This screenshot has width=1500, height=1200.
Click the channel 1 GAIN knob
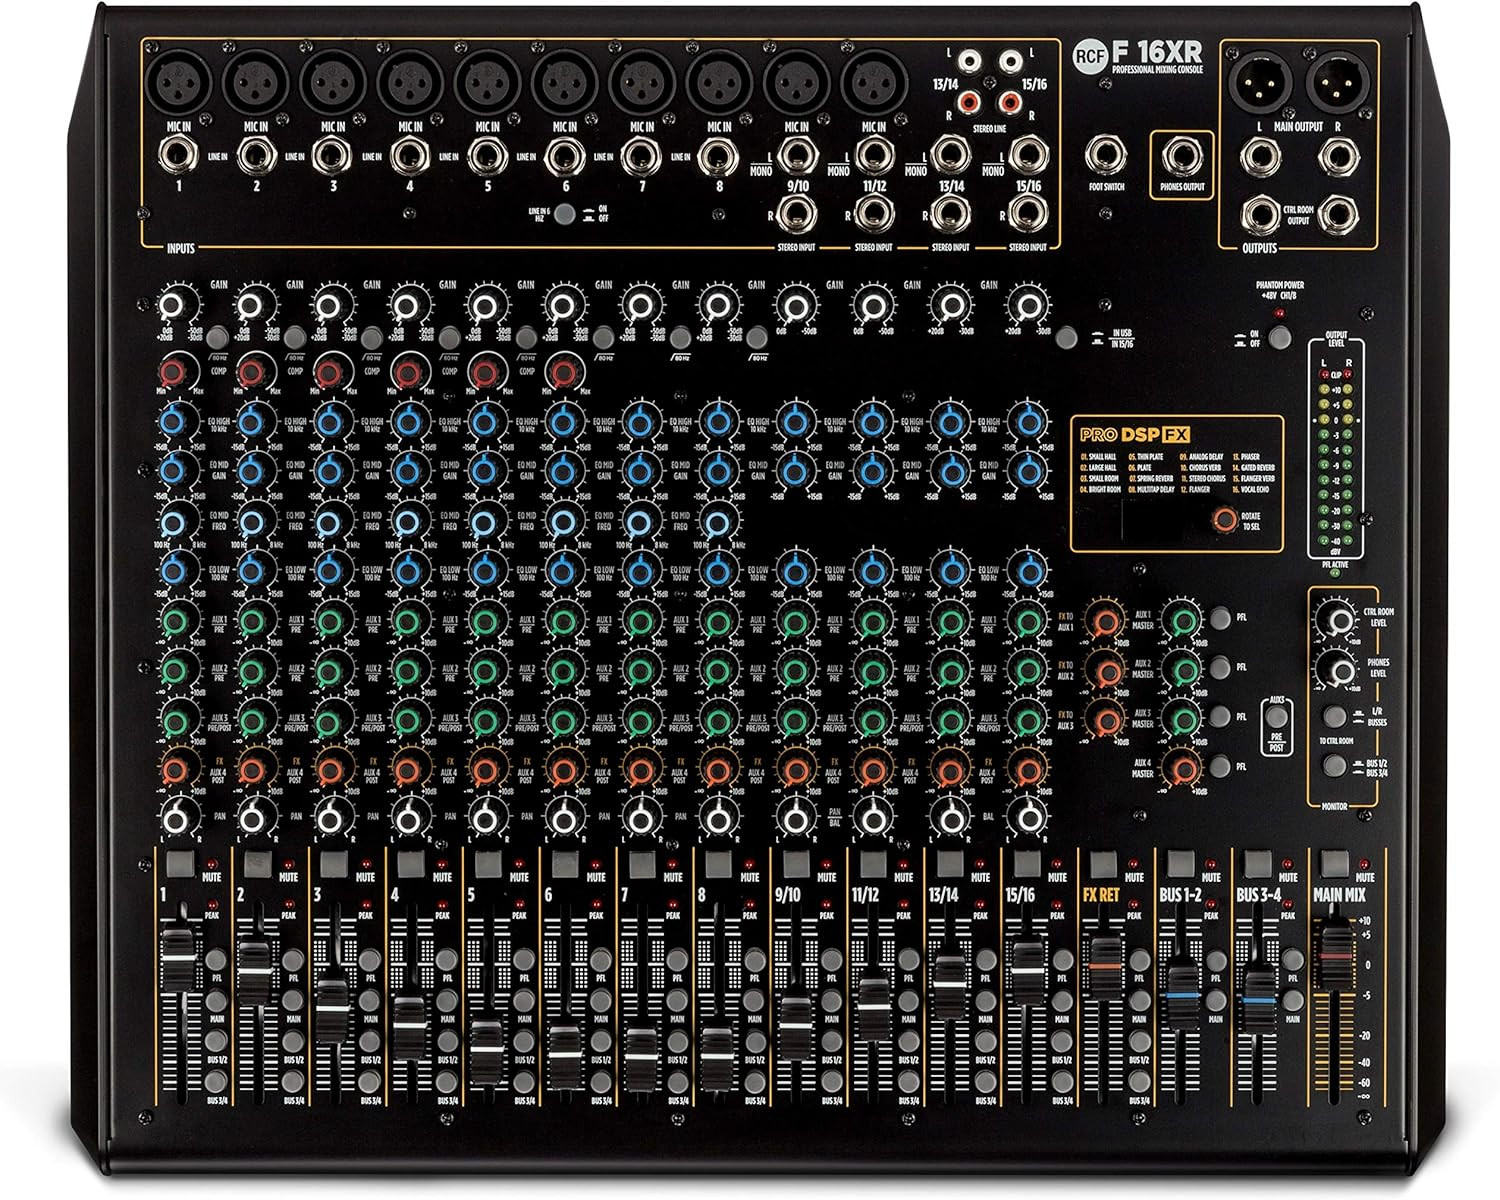click(173, 305)
